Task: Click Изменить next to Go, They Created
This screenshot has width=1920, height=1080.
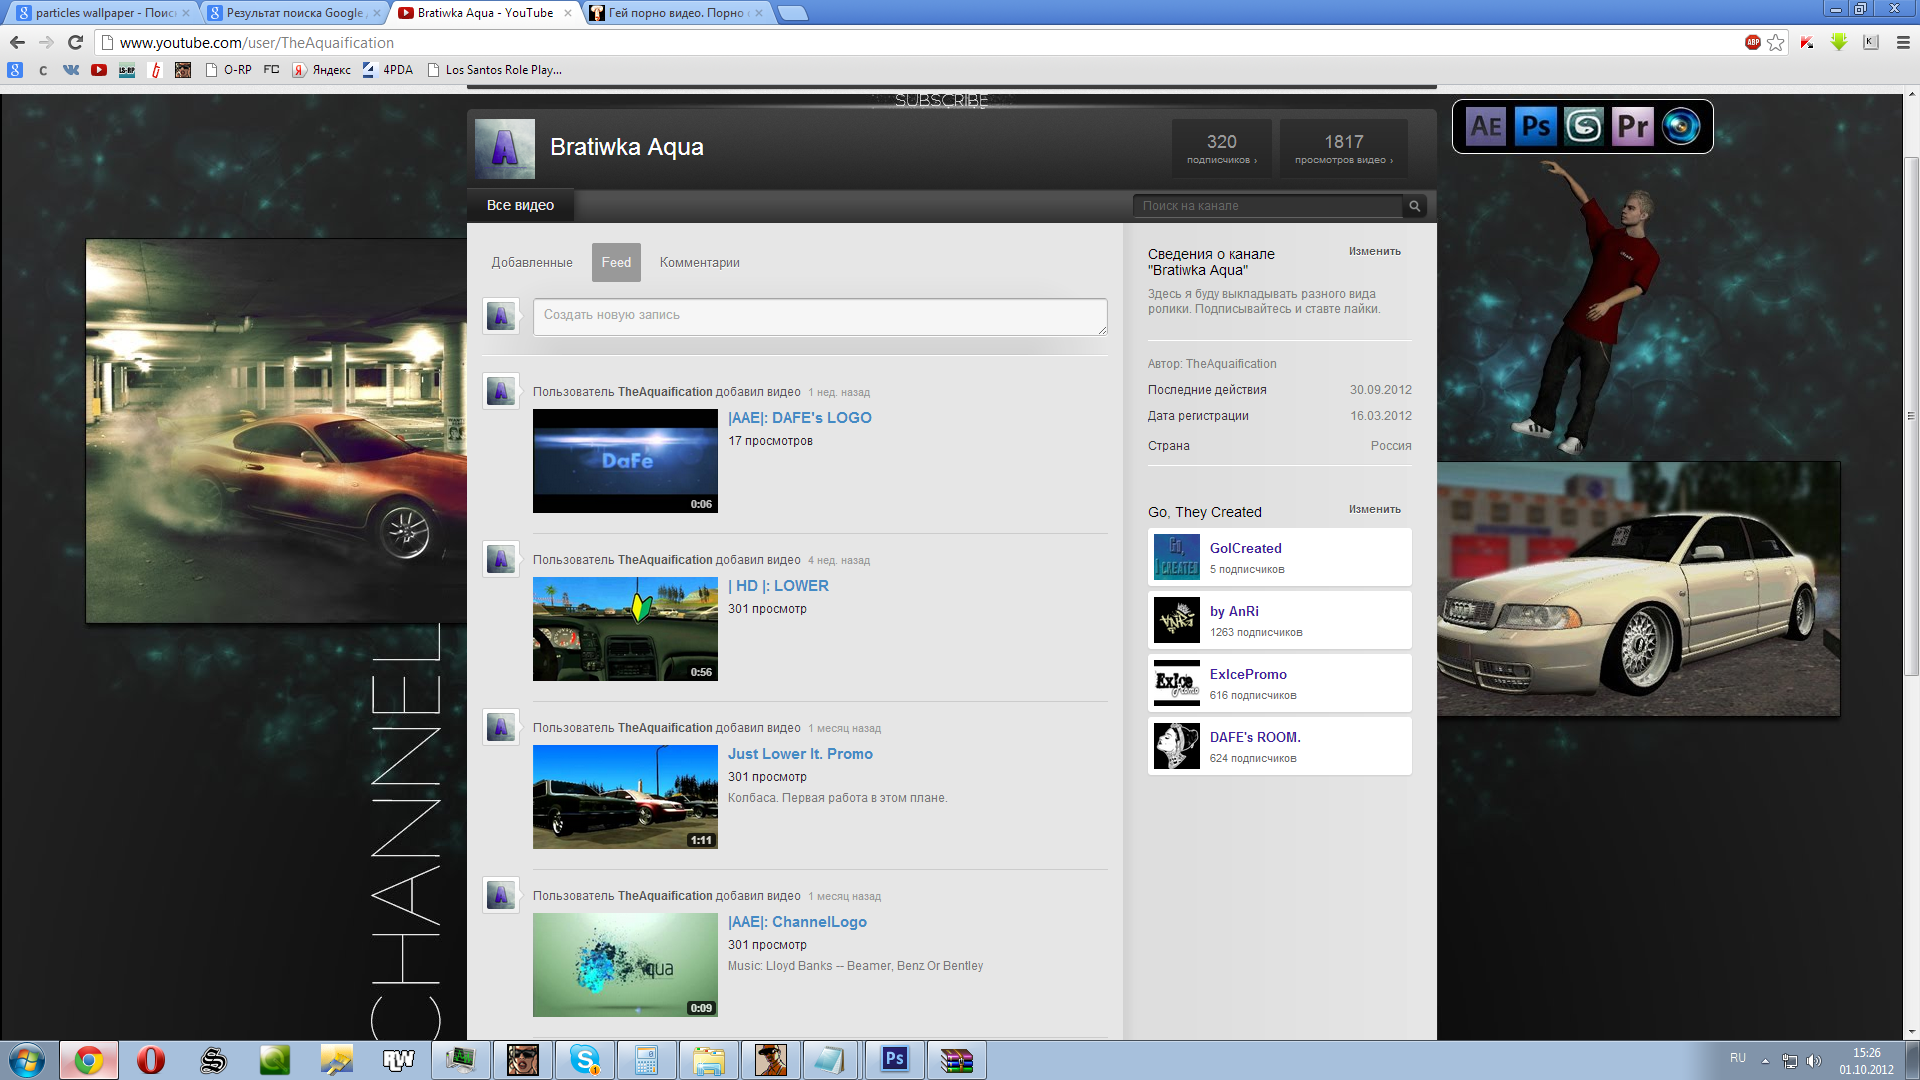Action: tap(1374, 509)
